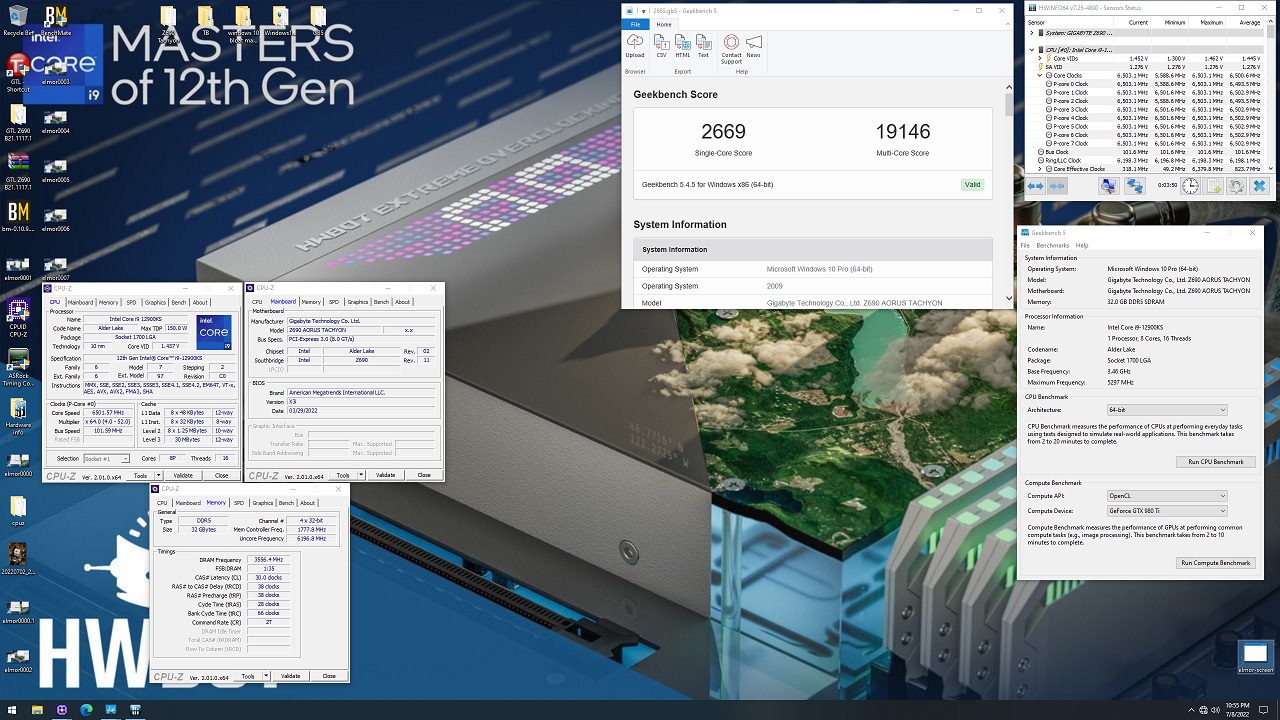This screenshot has width=1280, height=720.
Task: Open bm-0.10.9 desktop icon
Action: click(x=18, y=217)
